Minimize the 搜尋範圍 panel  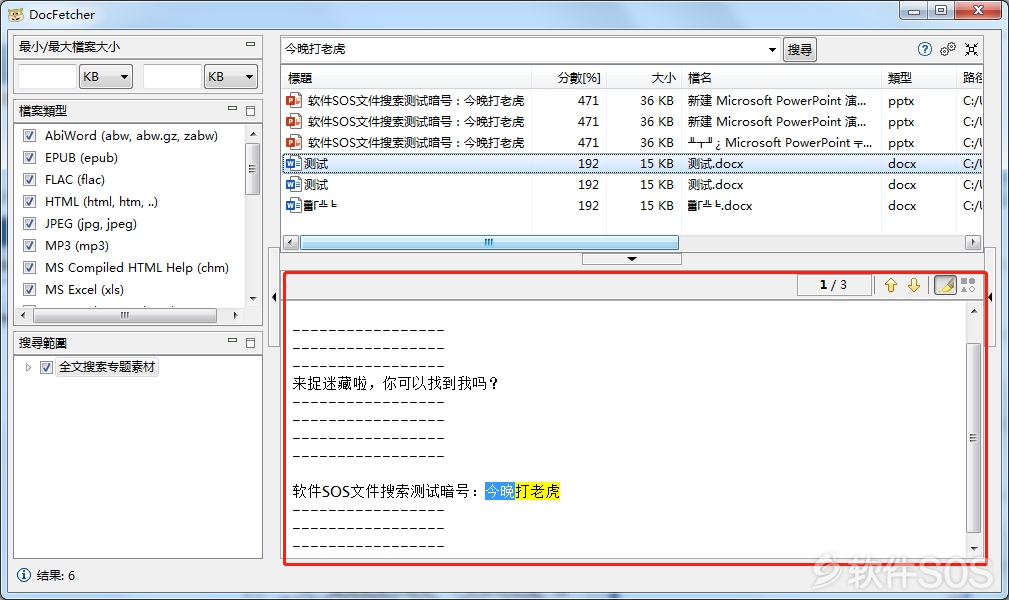click(232, 342)
